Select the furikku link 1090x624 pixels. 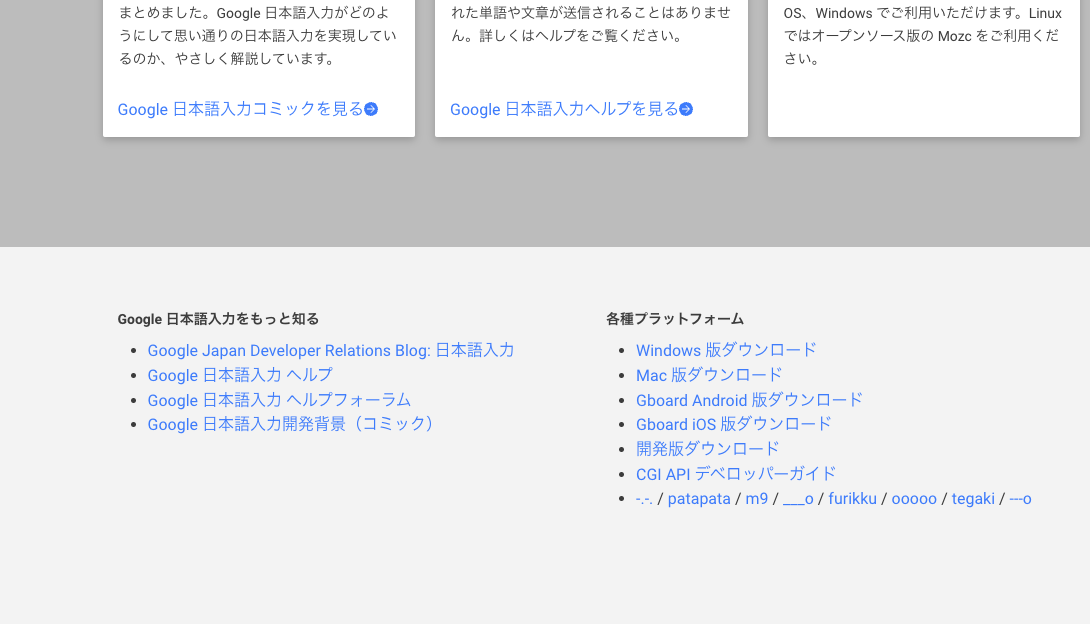(852, 499)
